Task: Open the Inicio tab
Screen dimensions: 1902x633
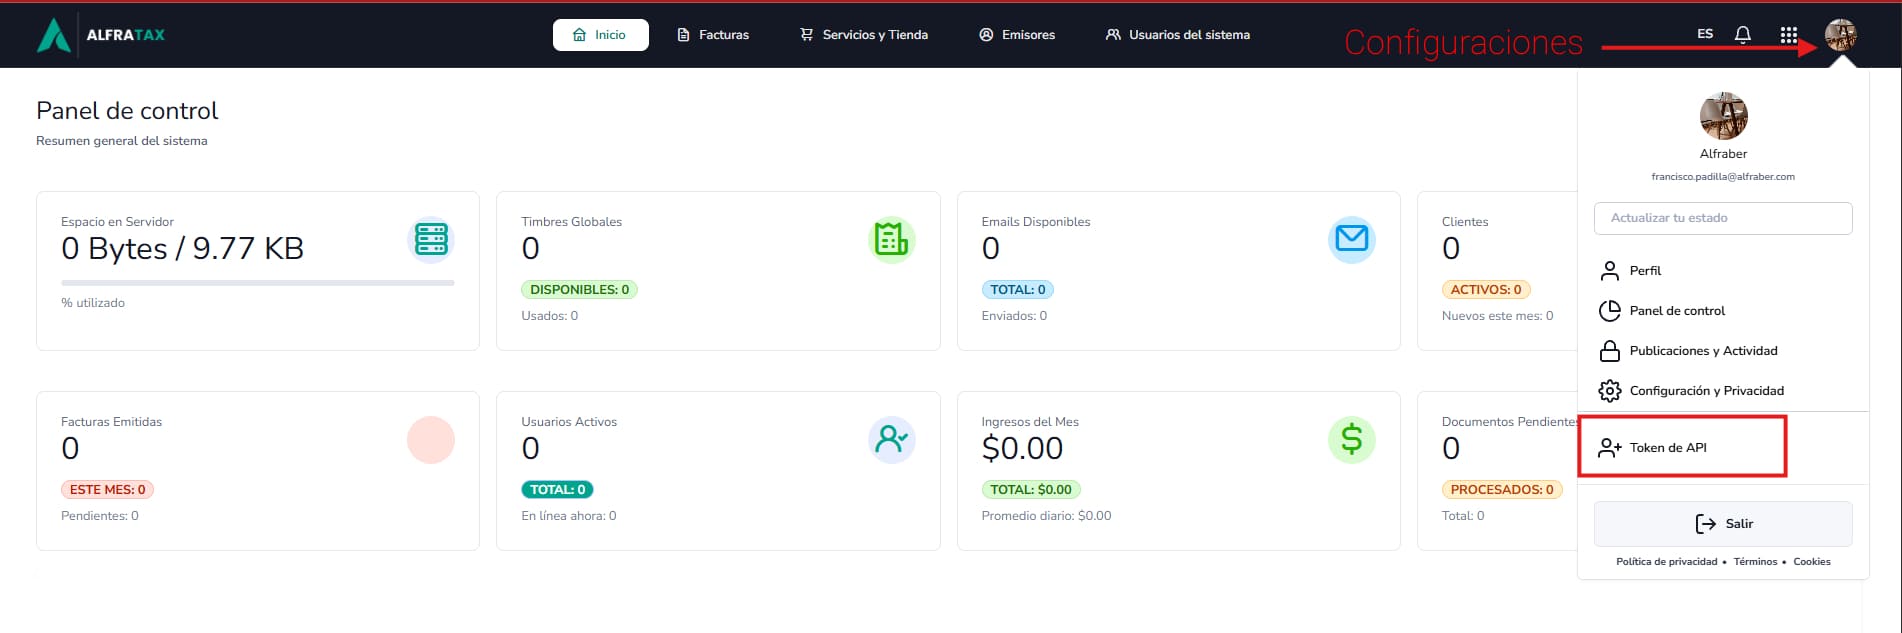Action: 600,35
